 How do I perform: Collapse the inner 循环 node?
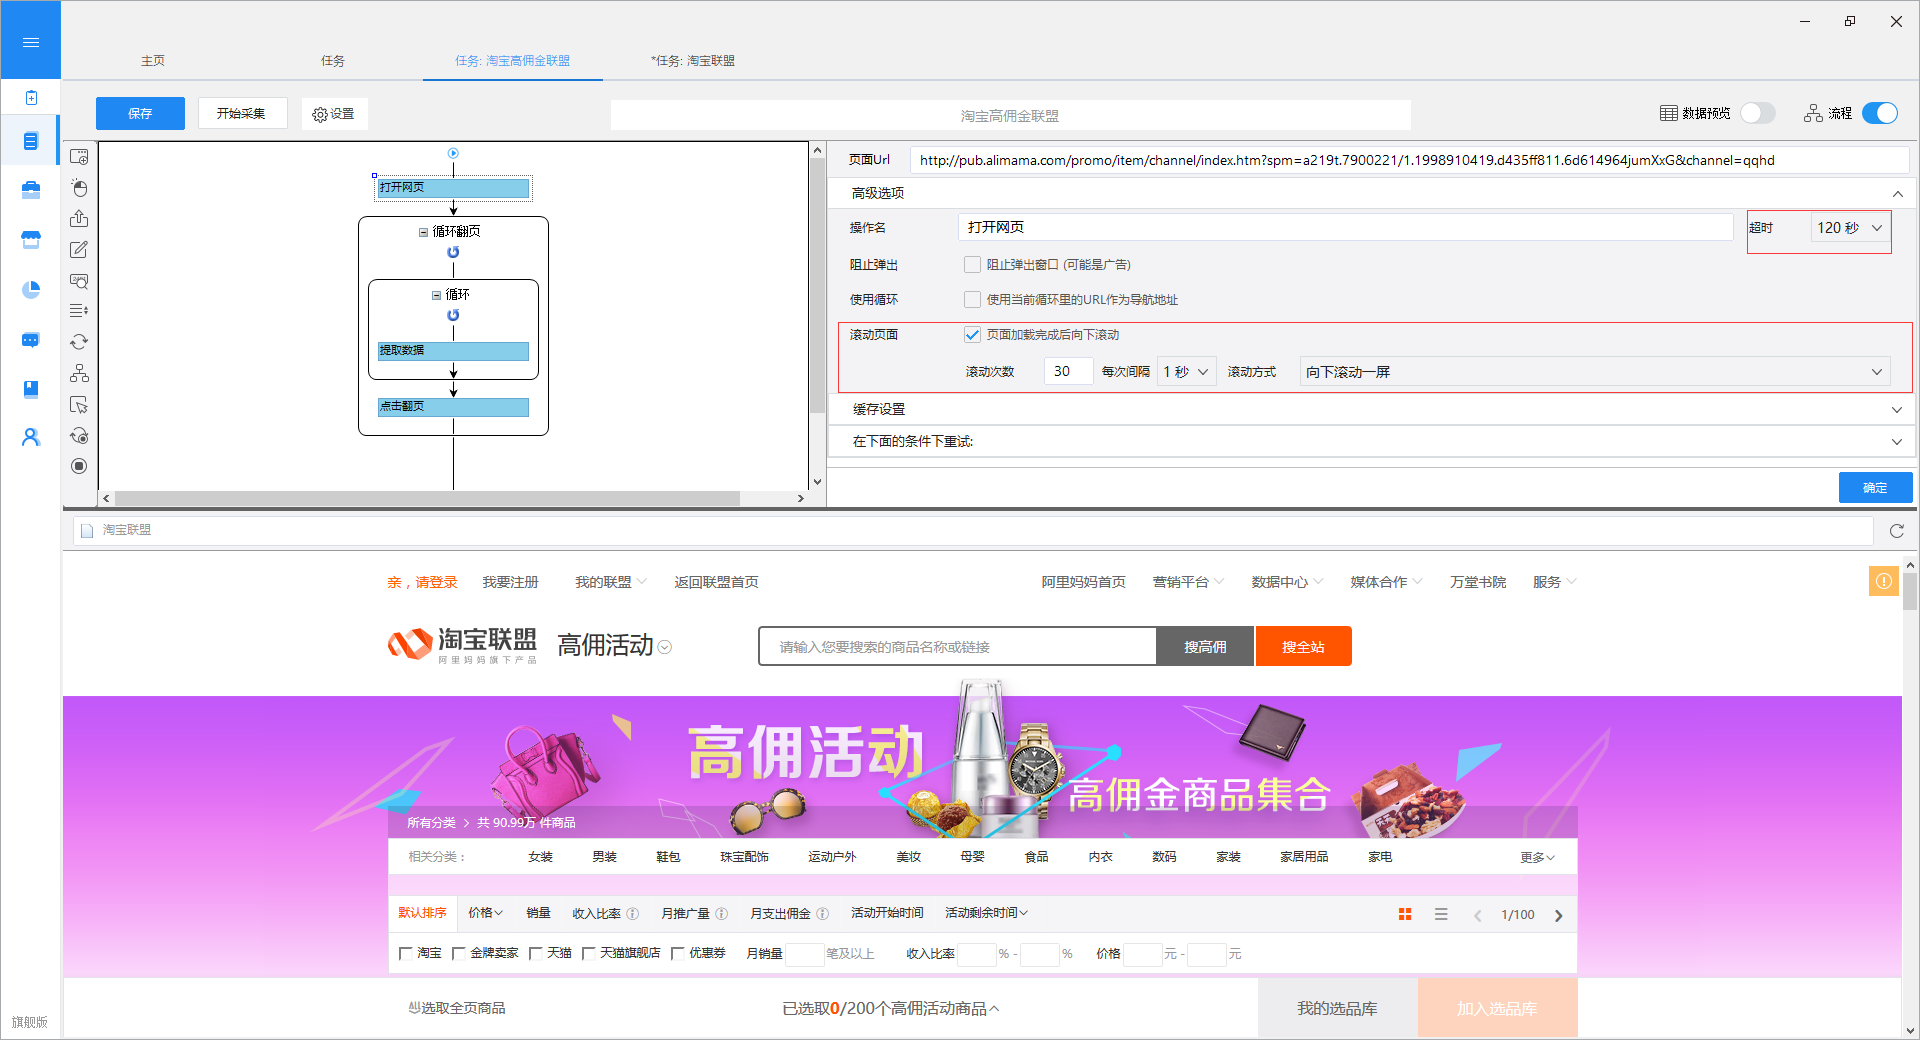coord(436,295)
